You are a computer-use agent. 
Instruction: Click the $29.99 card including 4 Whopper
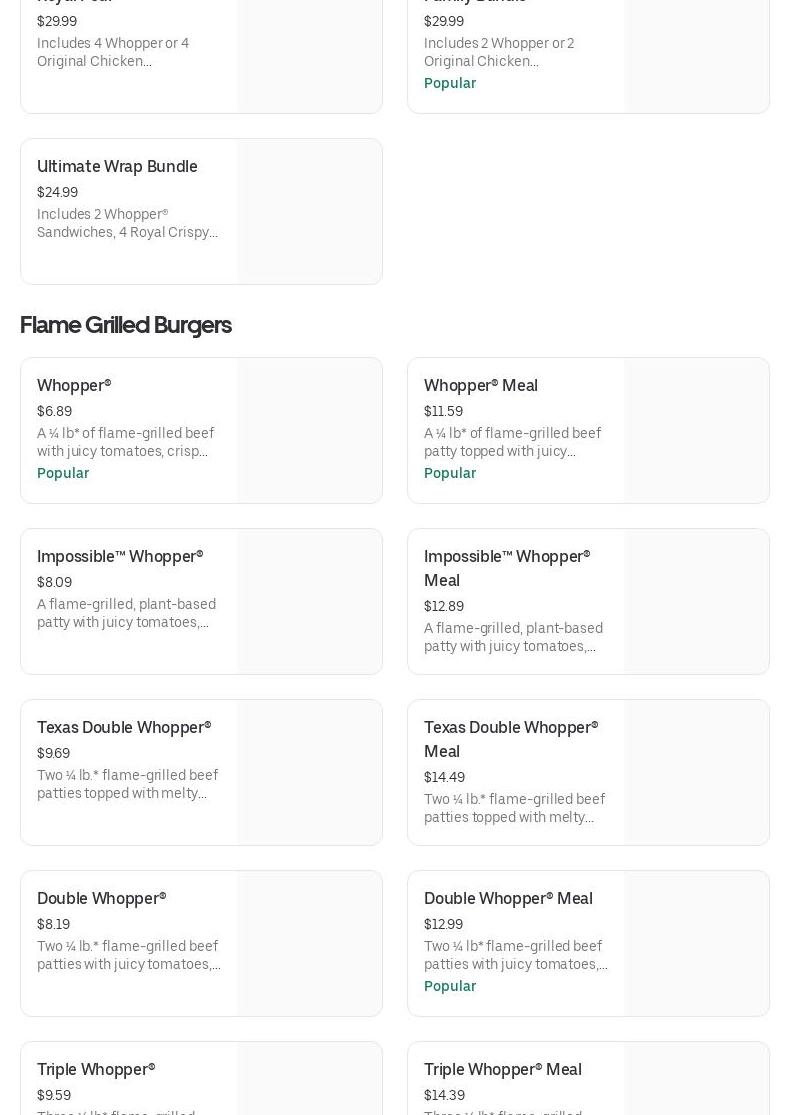point(128,52)
